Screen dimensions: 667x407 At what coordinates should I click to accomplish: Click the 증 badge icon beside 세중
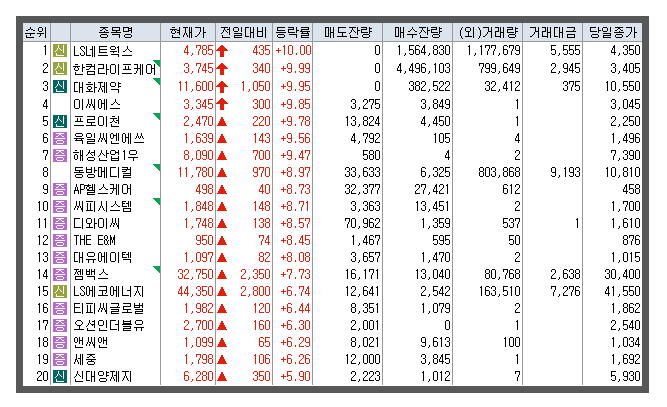[x=60, y=359]
